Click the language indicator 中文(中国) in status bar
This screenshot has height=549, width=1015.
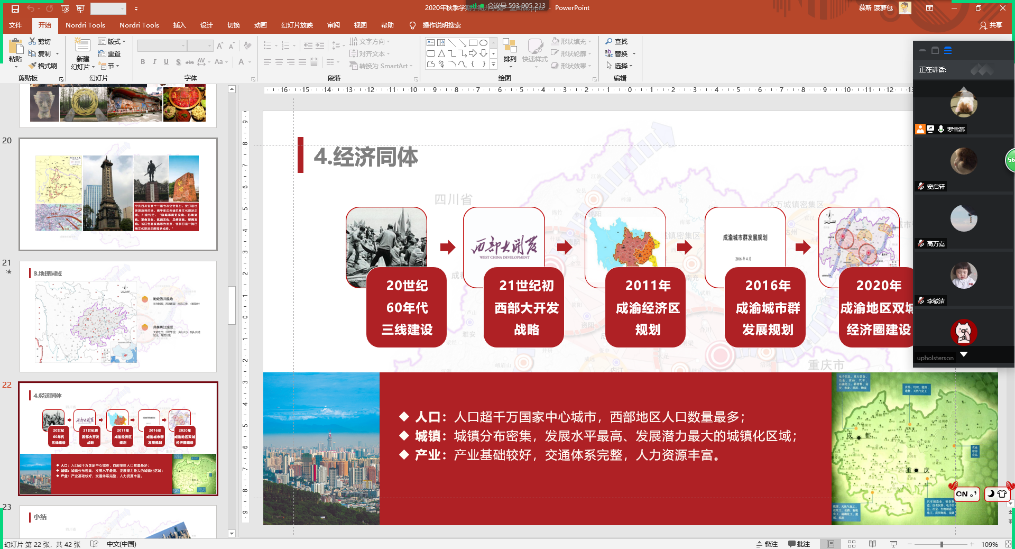pyautogui.click(x=121, y=544)
